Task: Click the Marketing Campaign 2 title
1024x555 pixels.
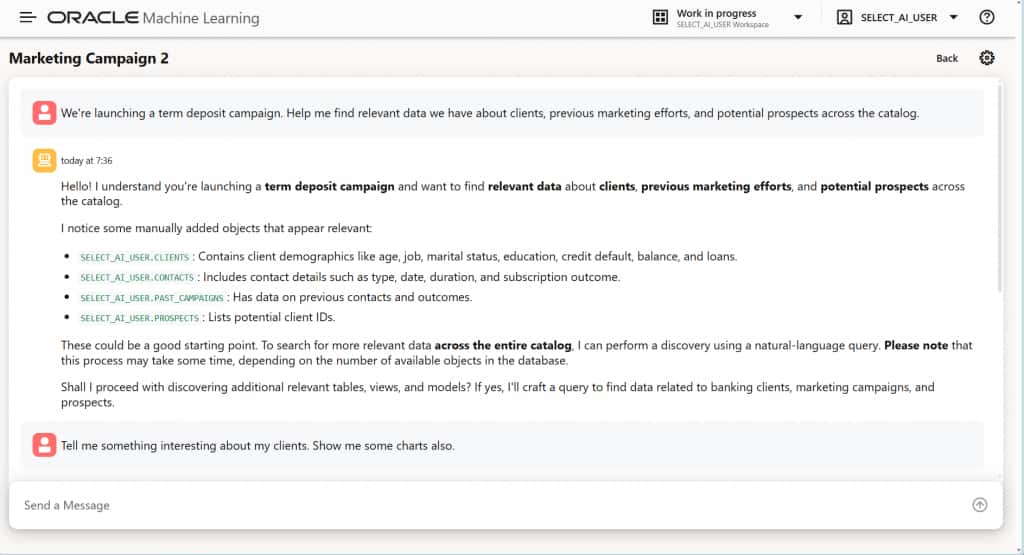Action: point(89,58)
